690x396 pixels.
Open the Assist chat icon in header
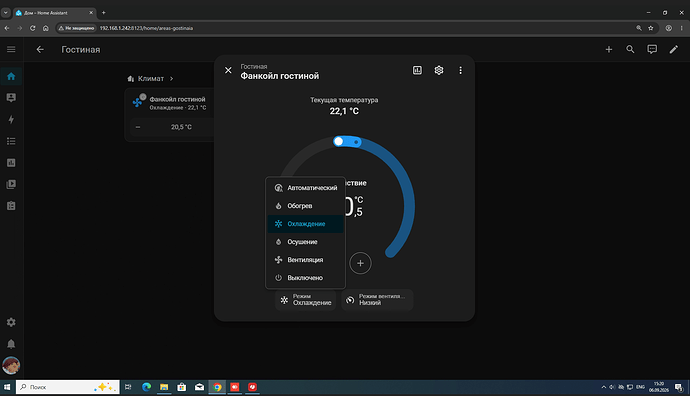(652, 49)
